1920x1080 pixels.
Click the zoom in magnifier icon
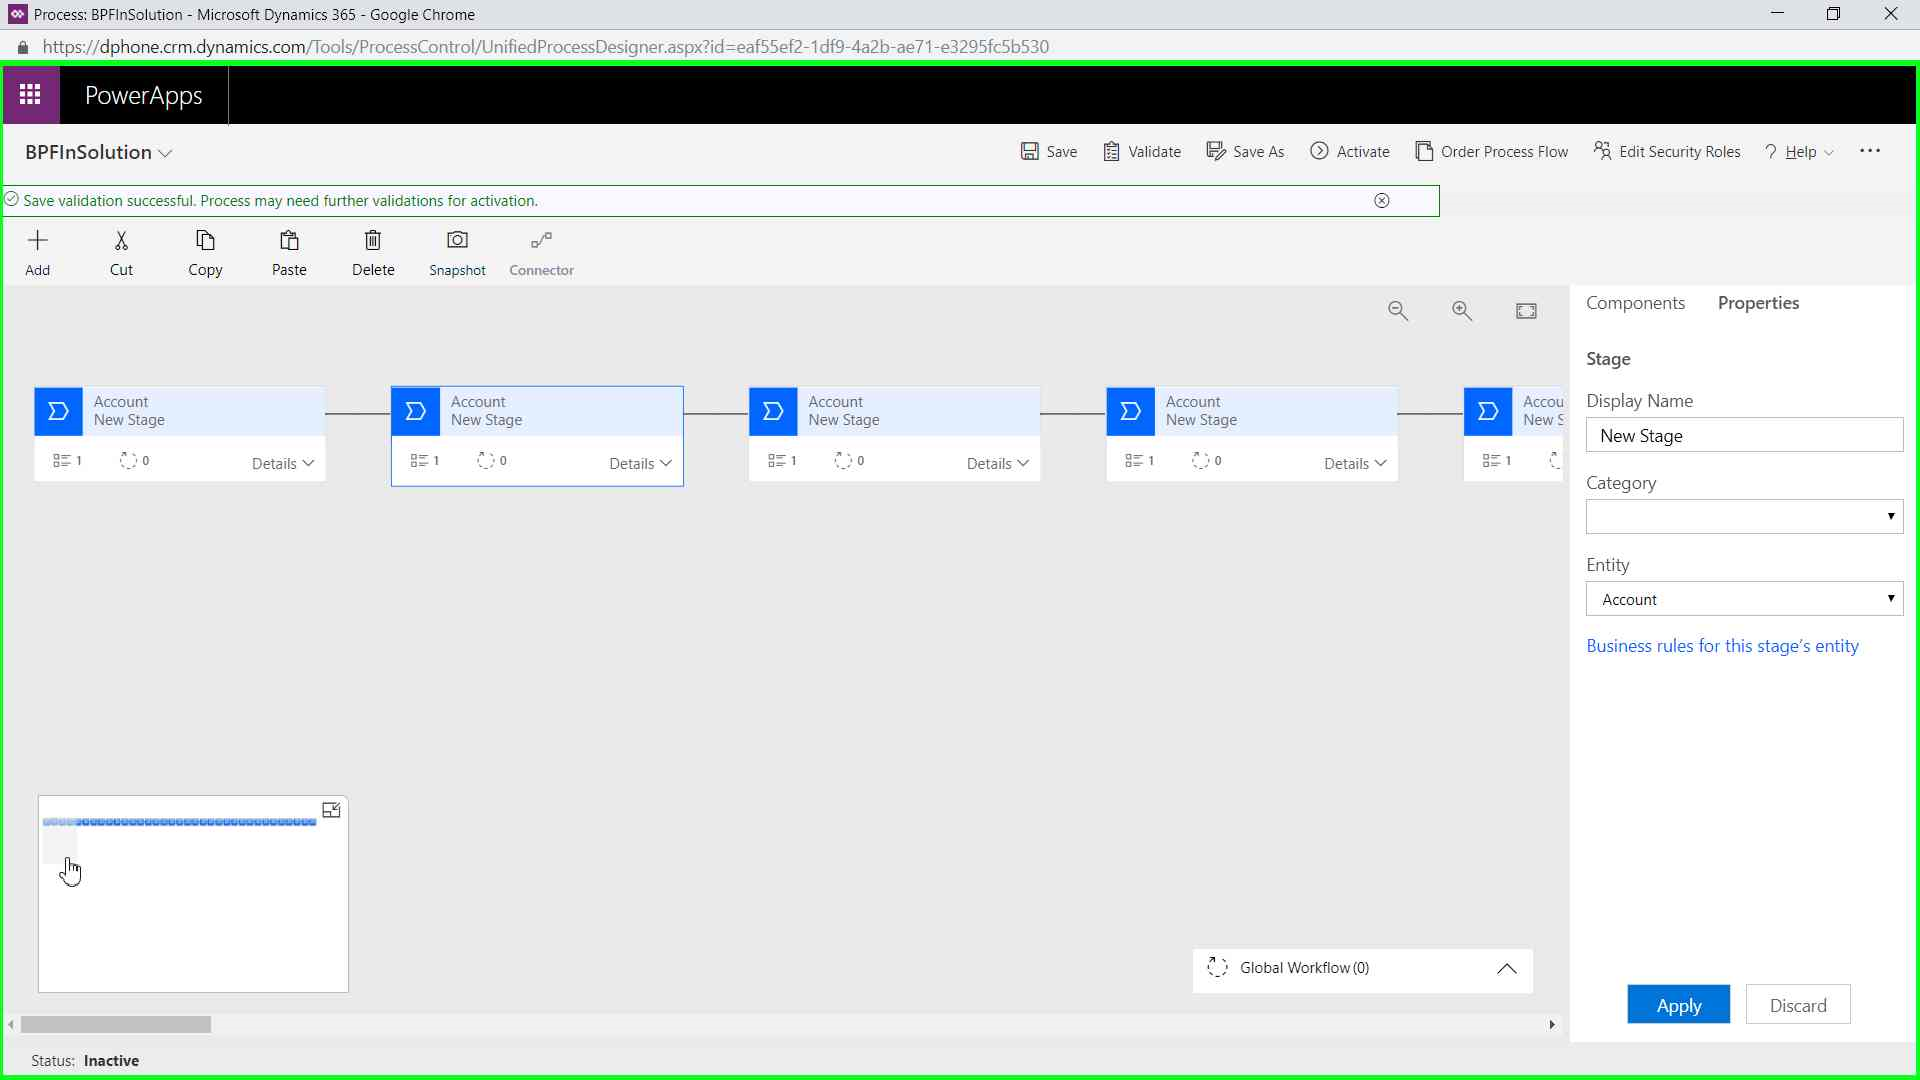(x=1462, y=311)
